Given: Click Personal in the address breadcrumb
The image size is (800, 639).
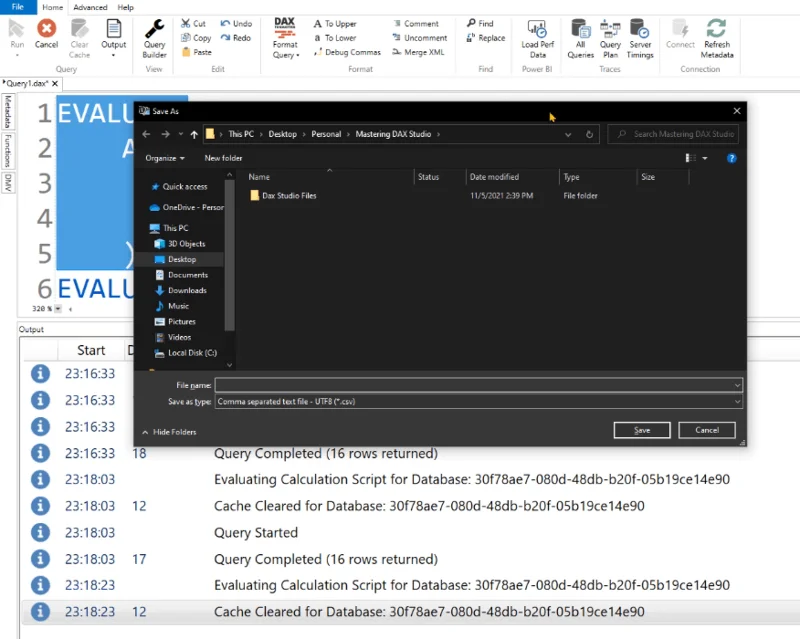Looking at the screenshot, I should tap(326, 134).
